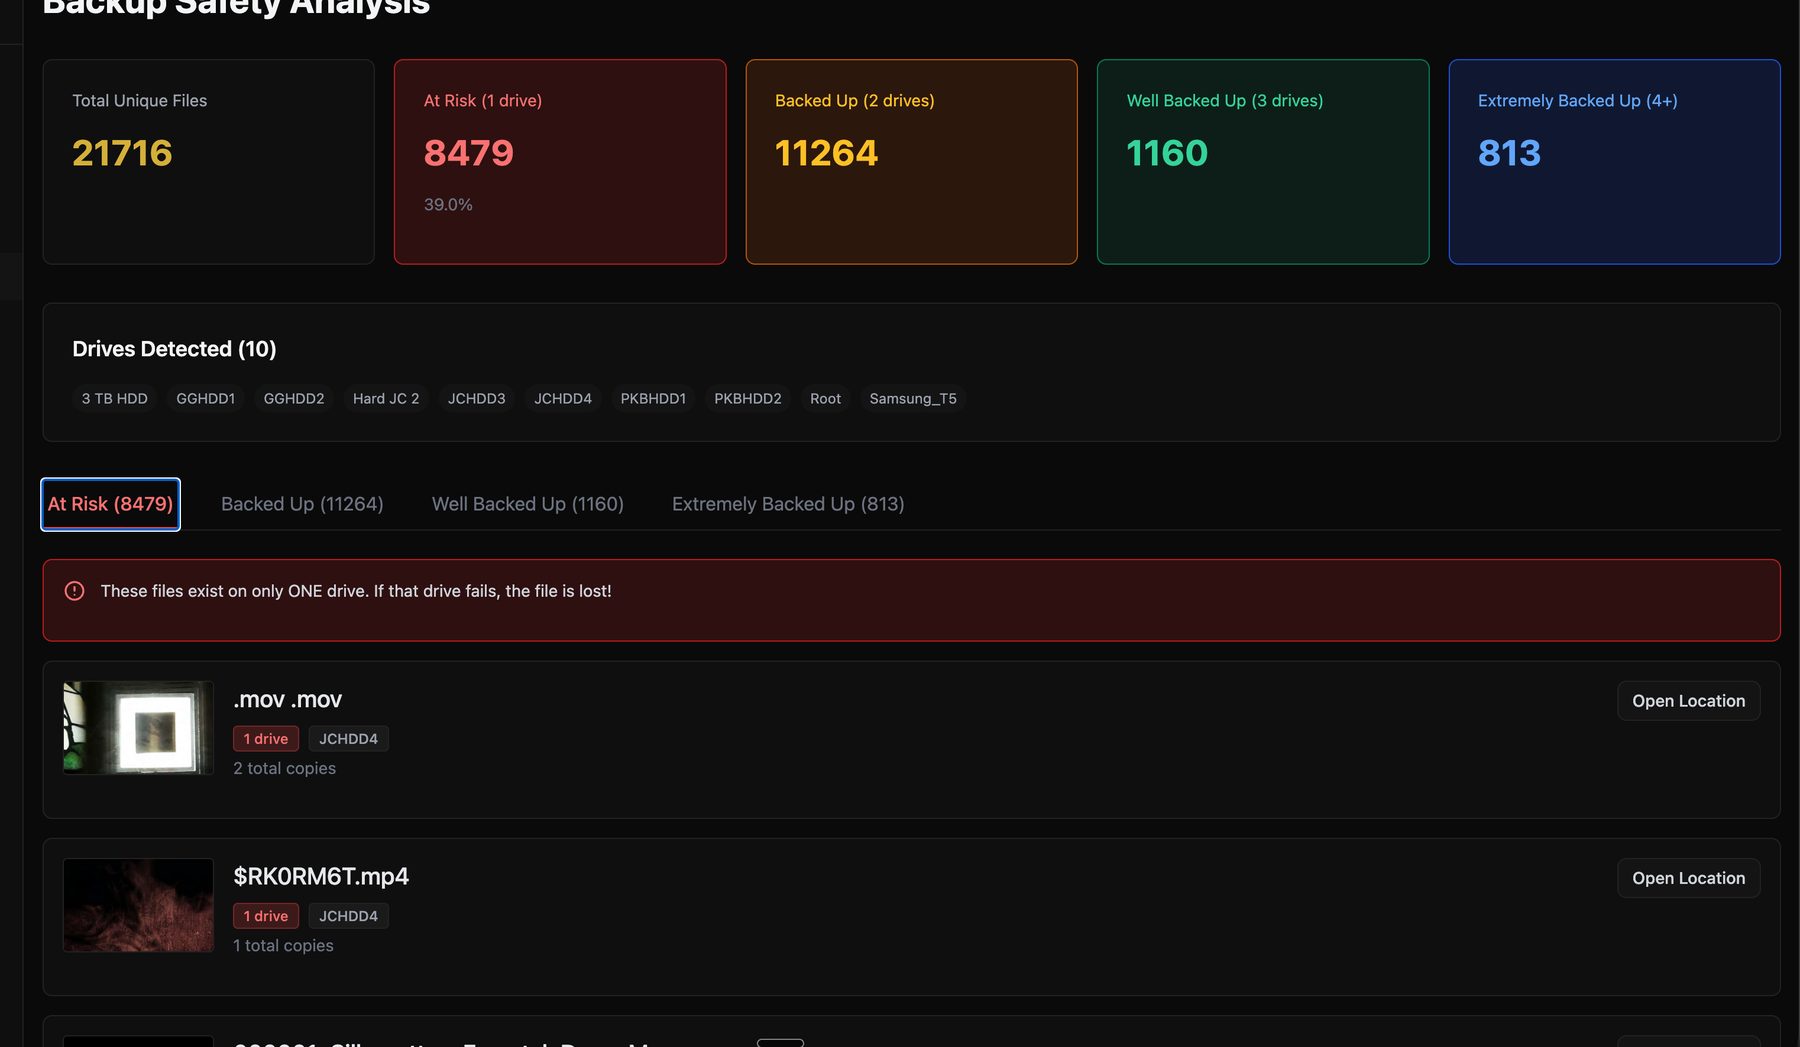Open Location for $RK0RM6T.mp4
1800x1047 pixels.
click(1688, 878)
